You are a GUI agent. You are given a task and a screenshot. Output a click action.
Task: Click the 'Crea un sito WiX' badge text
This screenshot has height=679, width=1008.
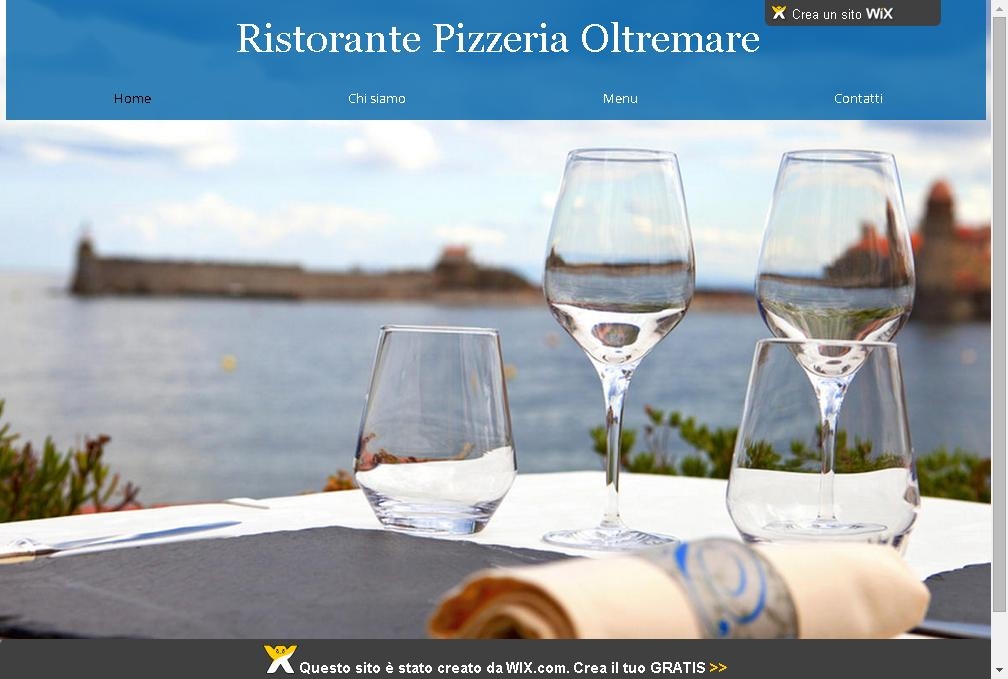coord(842,14)
